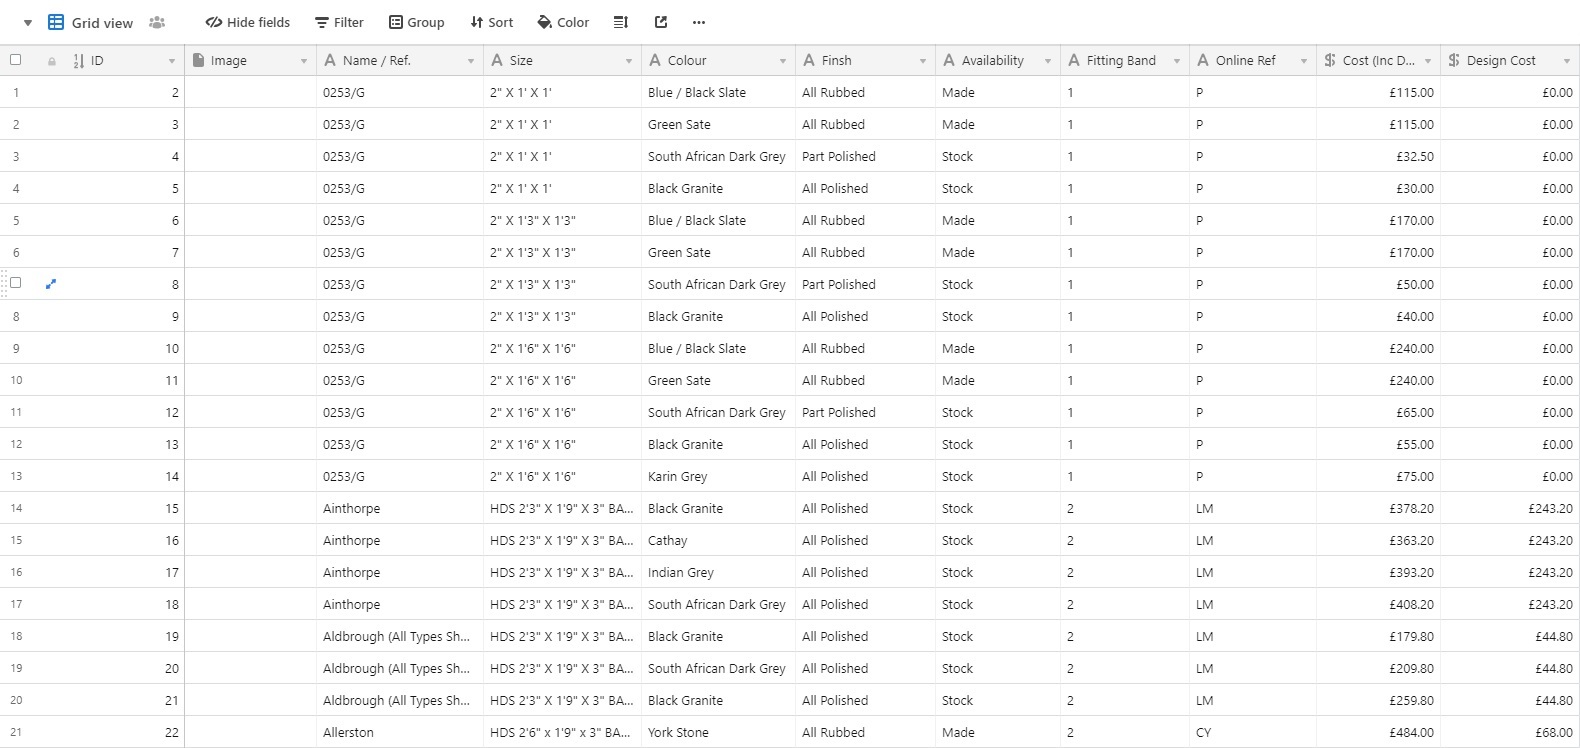Select the Name / Ref. column header
This screenshot has height=748, width=1580.
point(400,60)
